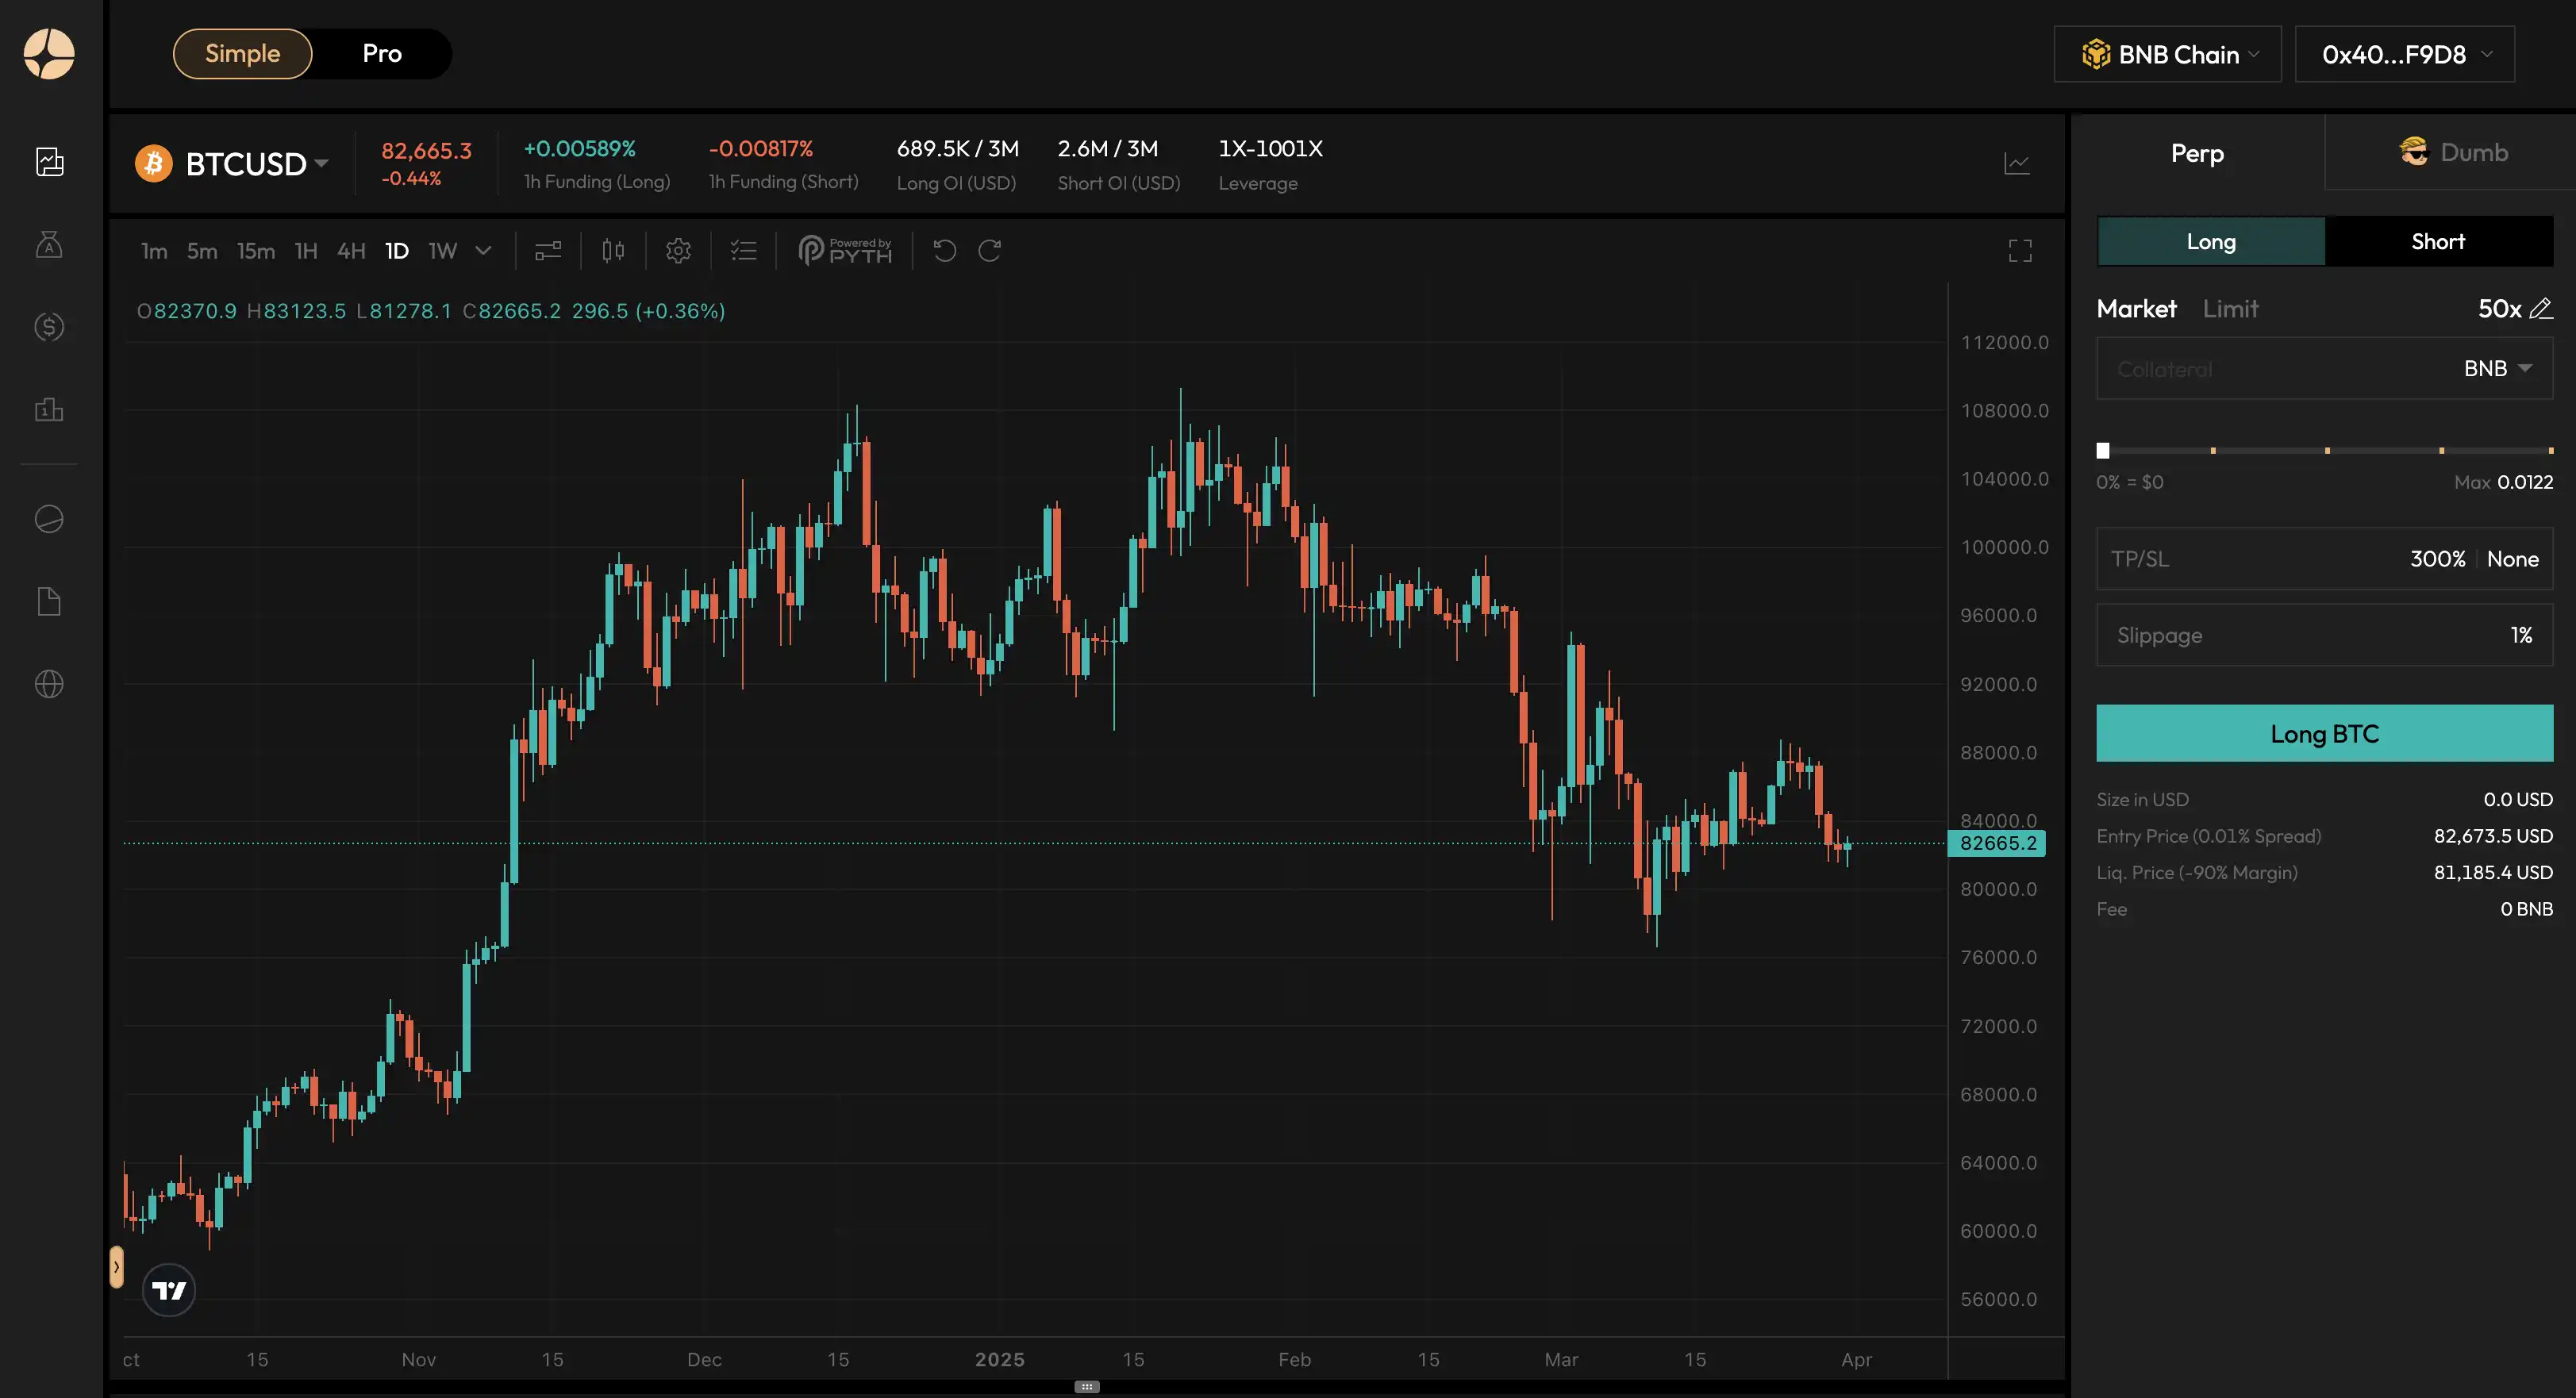
Task: Click the collateral percentage slider handle
Action: (2103, 451)
